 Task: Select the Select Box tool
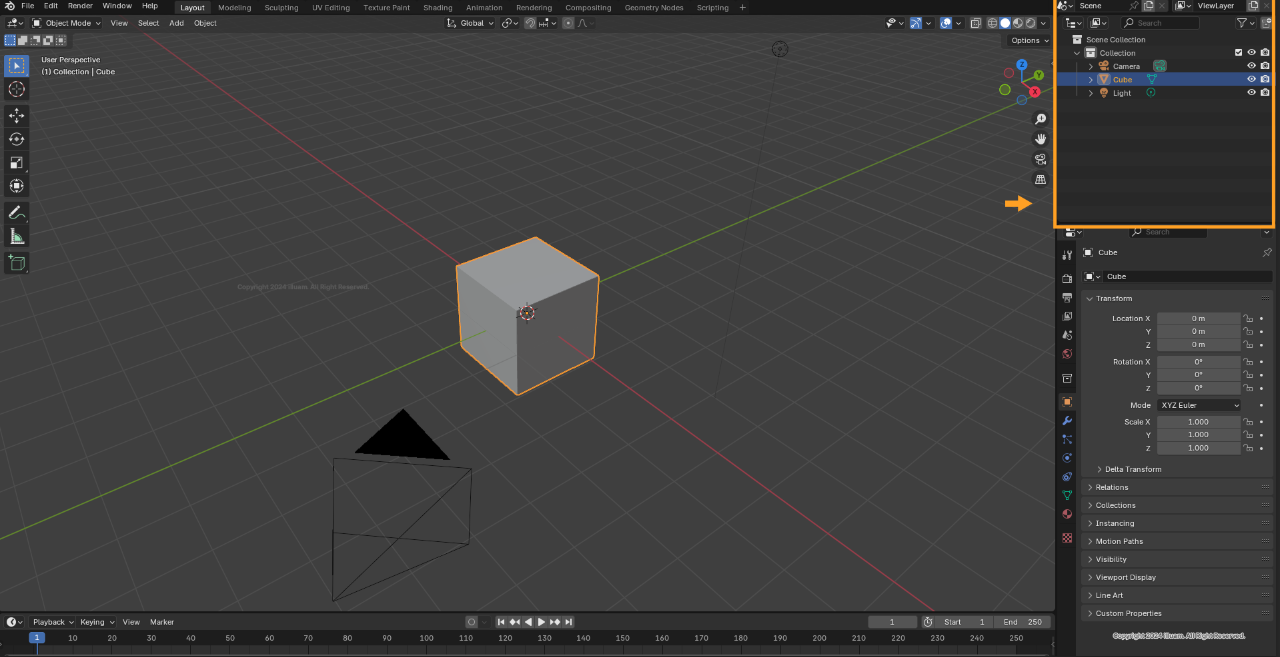click(17, 66)
